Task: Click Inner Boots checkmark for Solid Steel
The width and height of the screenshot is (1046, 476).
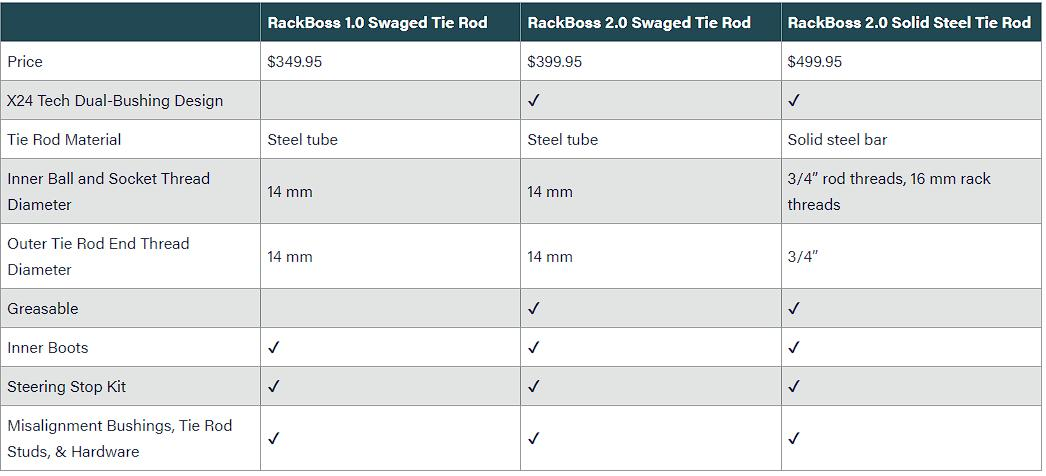Action: (794, 348)
